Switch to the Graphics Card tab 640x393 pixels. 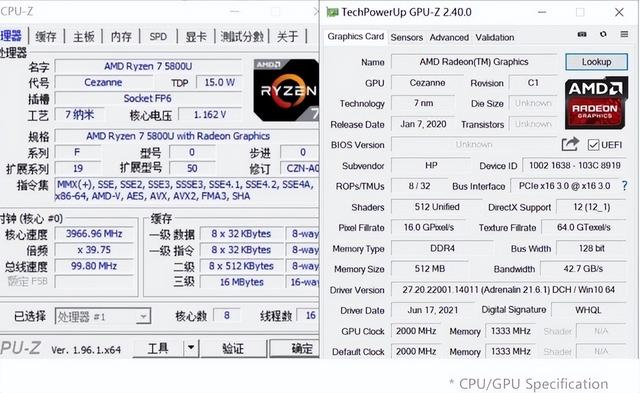(356, 37)
